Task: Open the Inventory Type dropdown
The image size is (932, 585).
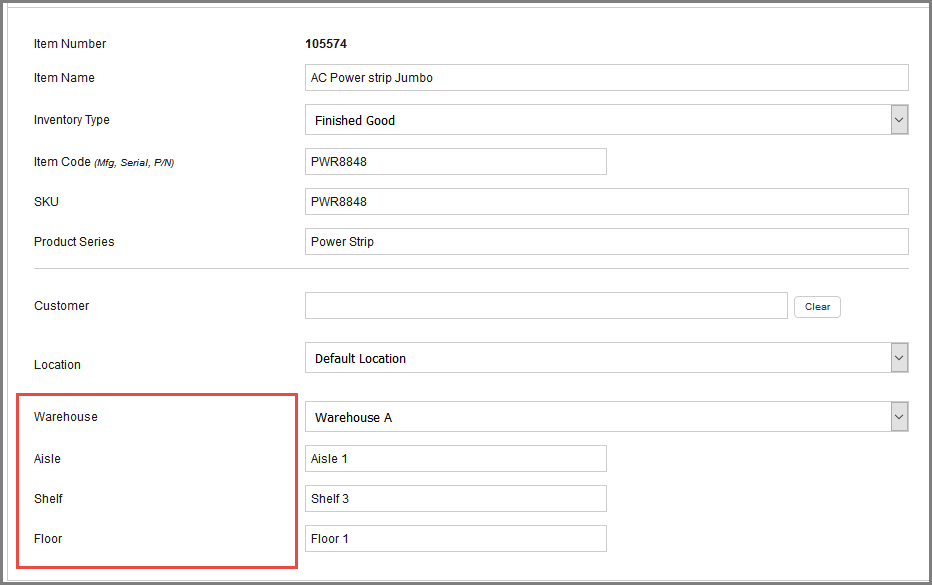Action: pyautogui.click(x=606, y=120)
